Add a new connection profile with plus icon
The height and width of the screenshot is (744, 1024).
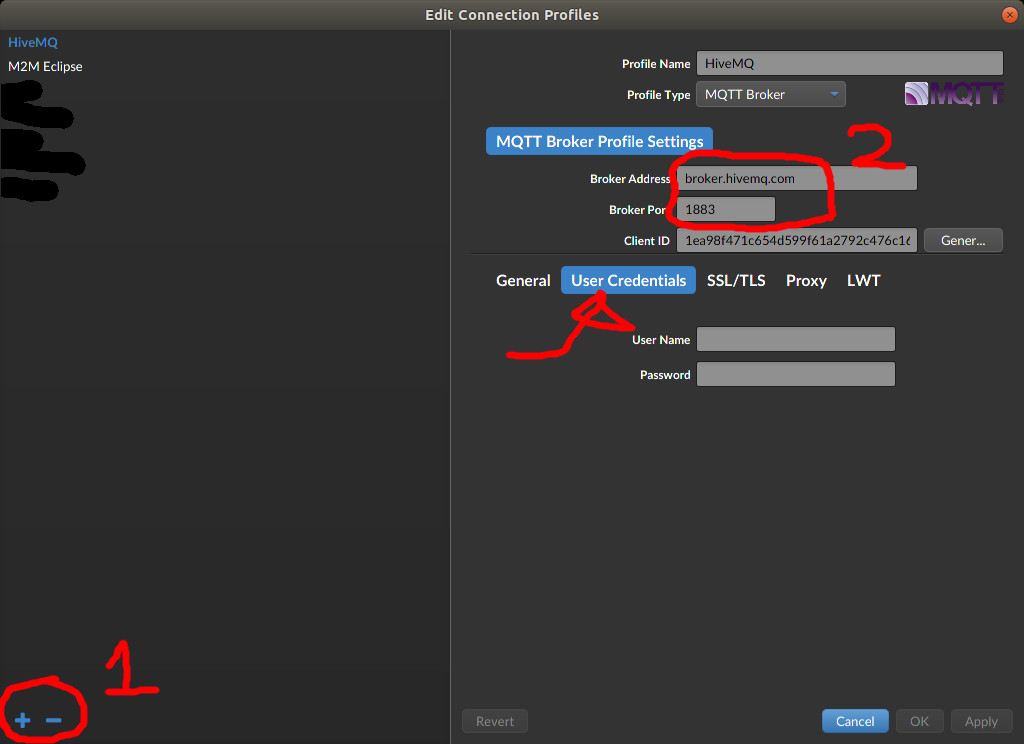point(22,720)
